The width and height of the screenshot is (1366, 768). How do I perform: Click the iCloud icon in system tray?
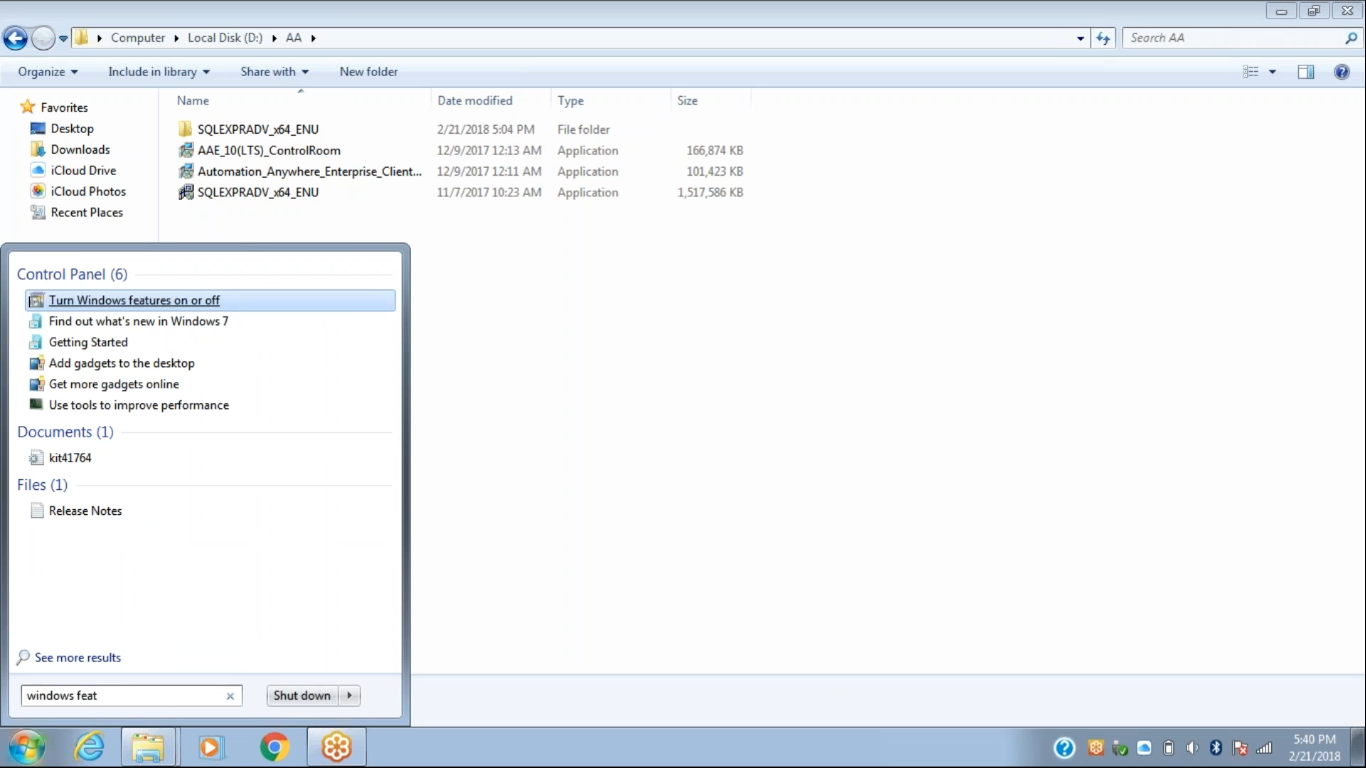[x=1144, y=748]
